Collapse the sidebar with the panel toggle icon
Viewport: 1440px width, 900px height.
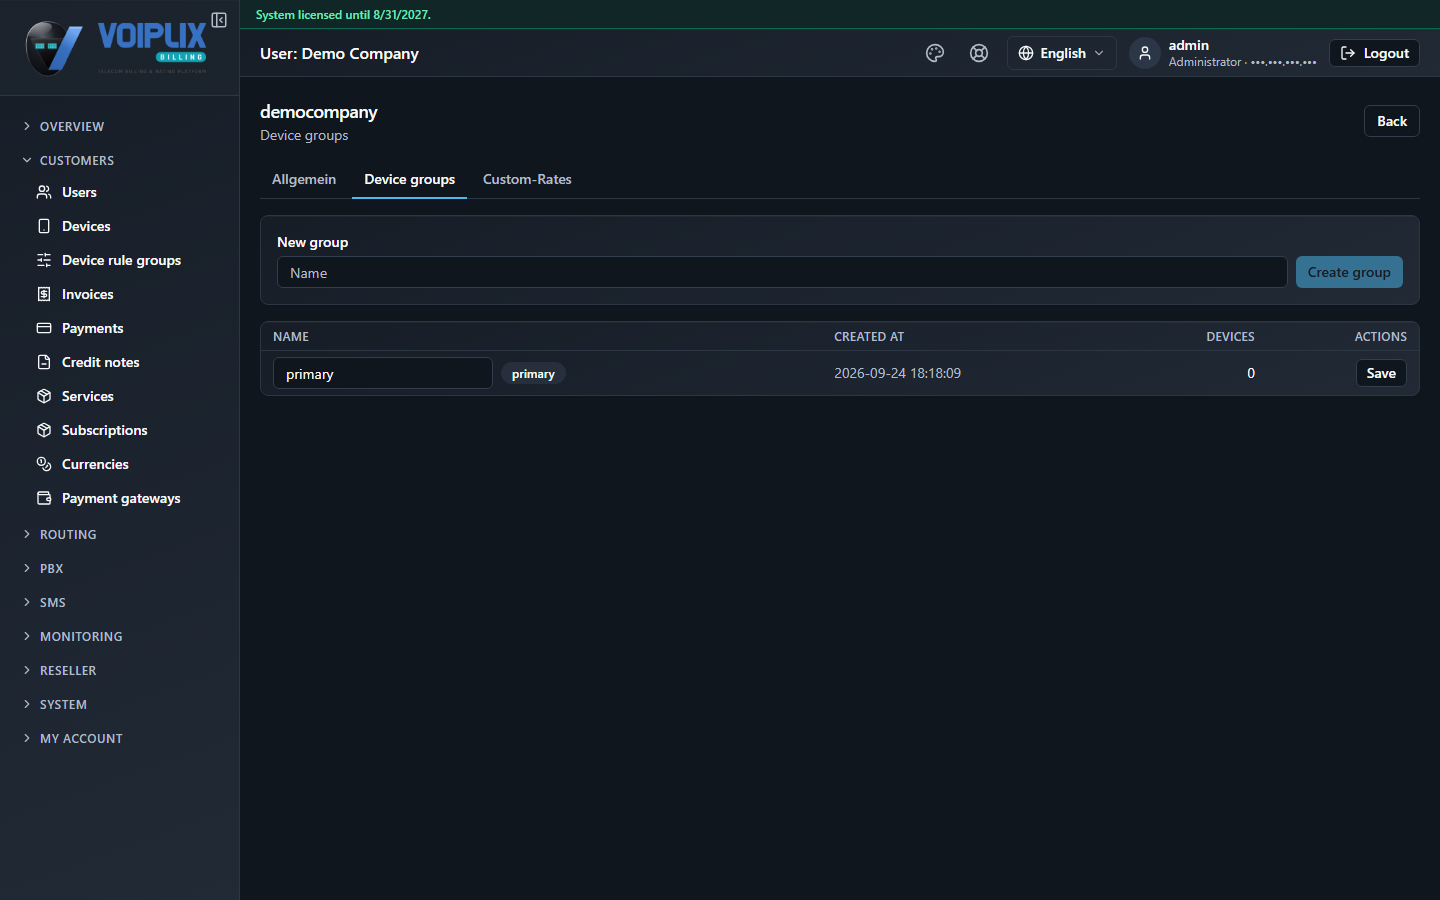(219, 20)
